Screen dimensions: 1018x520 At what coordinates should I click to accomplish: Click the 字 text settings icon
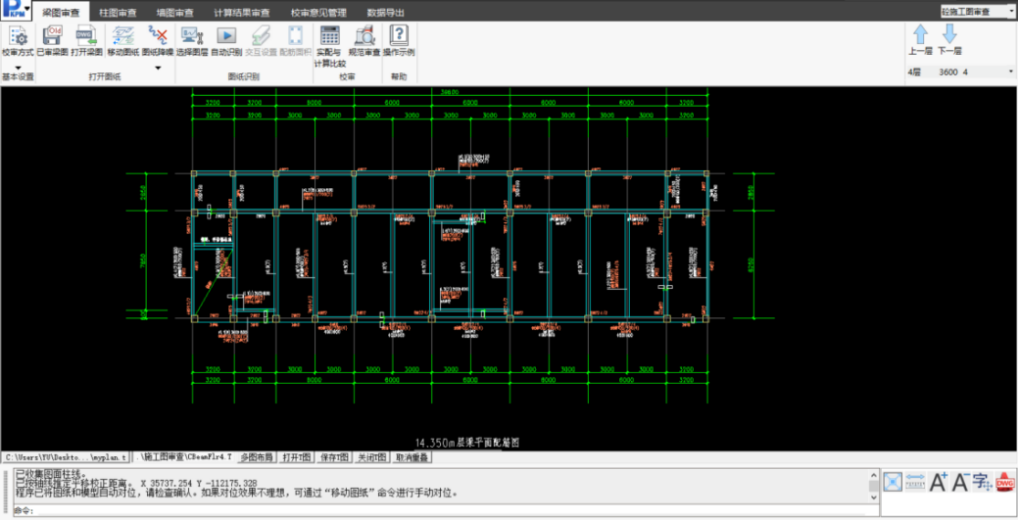982,482
